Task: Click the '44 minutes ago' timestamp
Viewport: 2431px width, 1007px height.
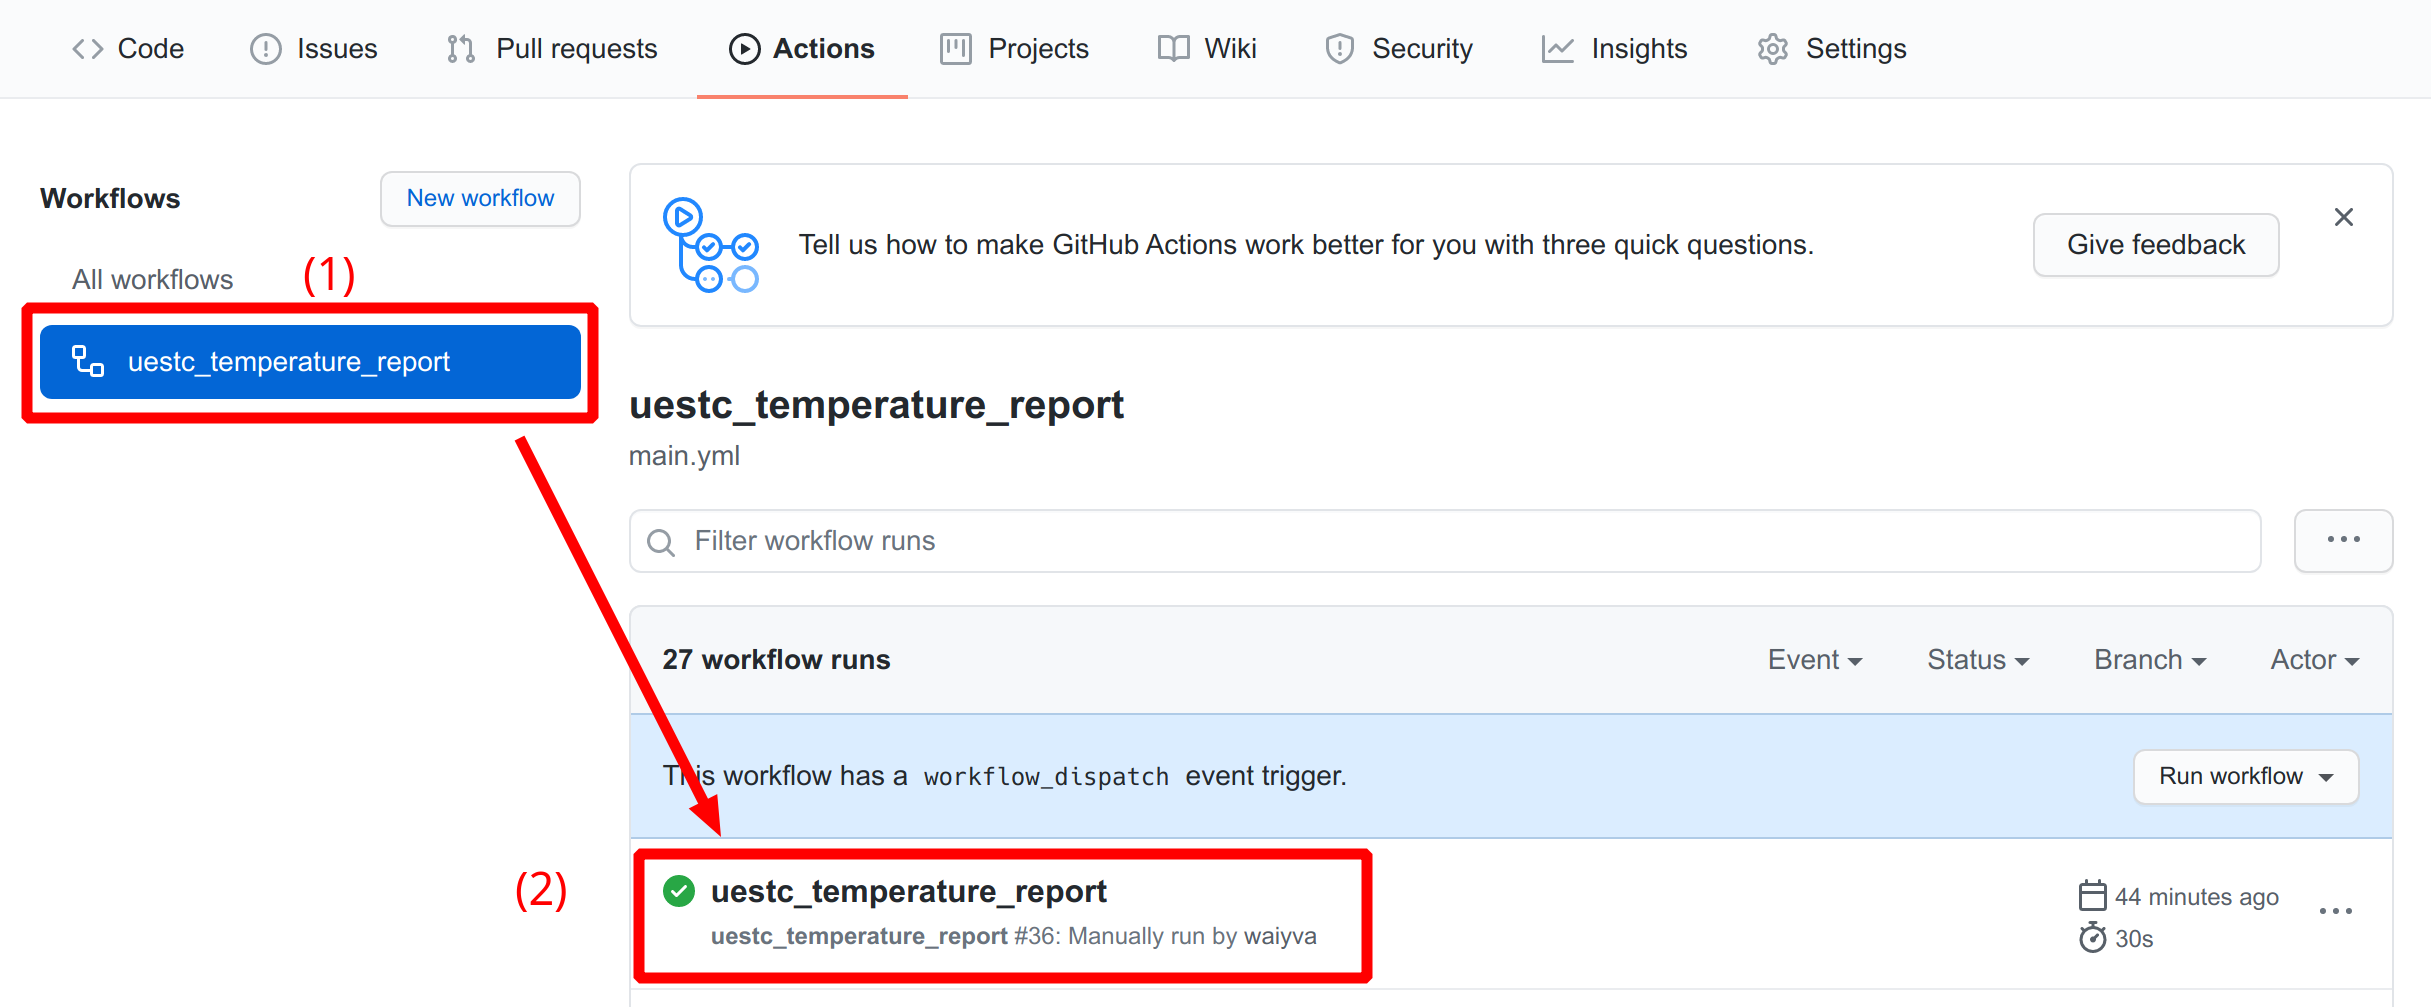Action: [x=2196, y=897]
